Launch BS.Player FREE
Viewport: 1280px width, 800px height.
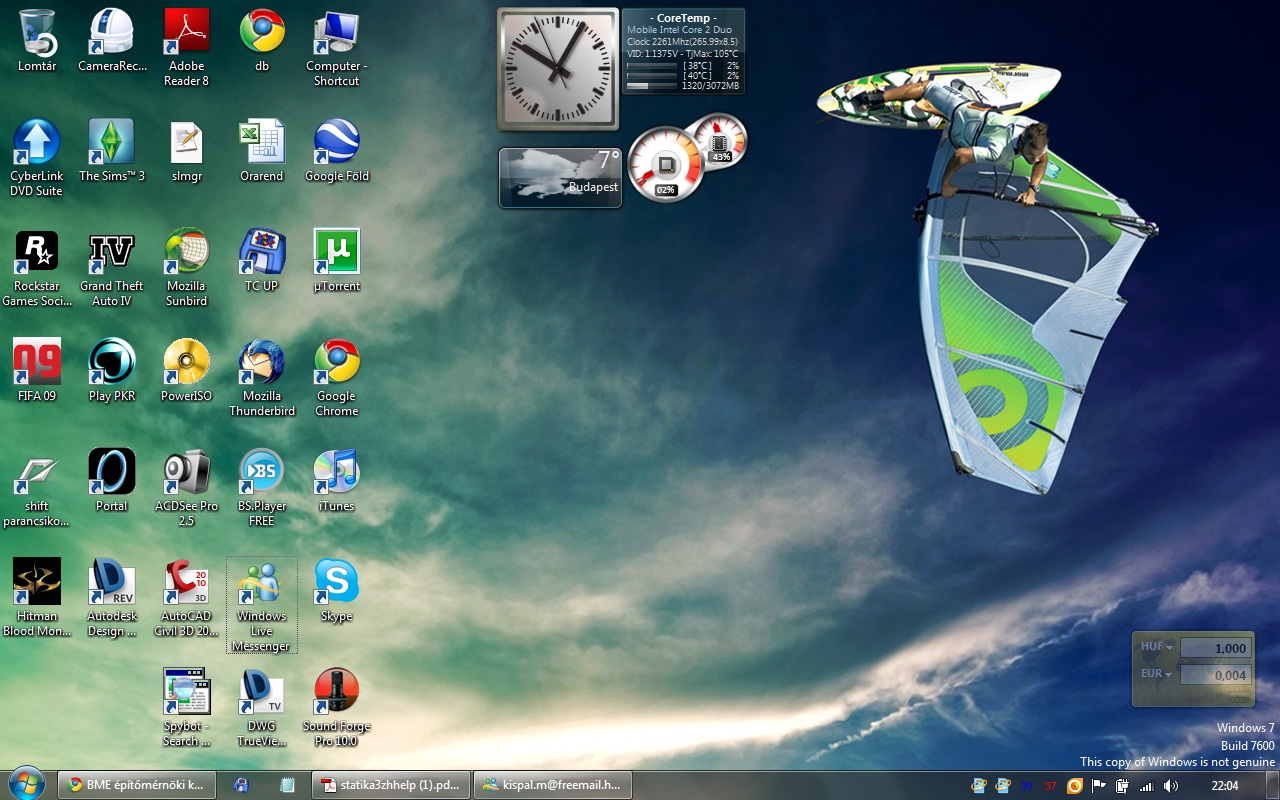click(x=262, y=487)
